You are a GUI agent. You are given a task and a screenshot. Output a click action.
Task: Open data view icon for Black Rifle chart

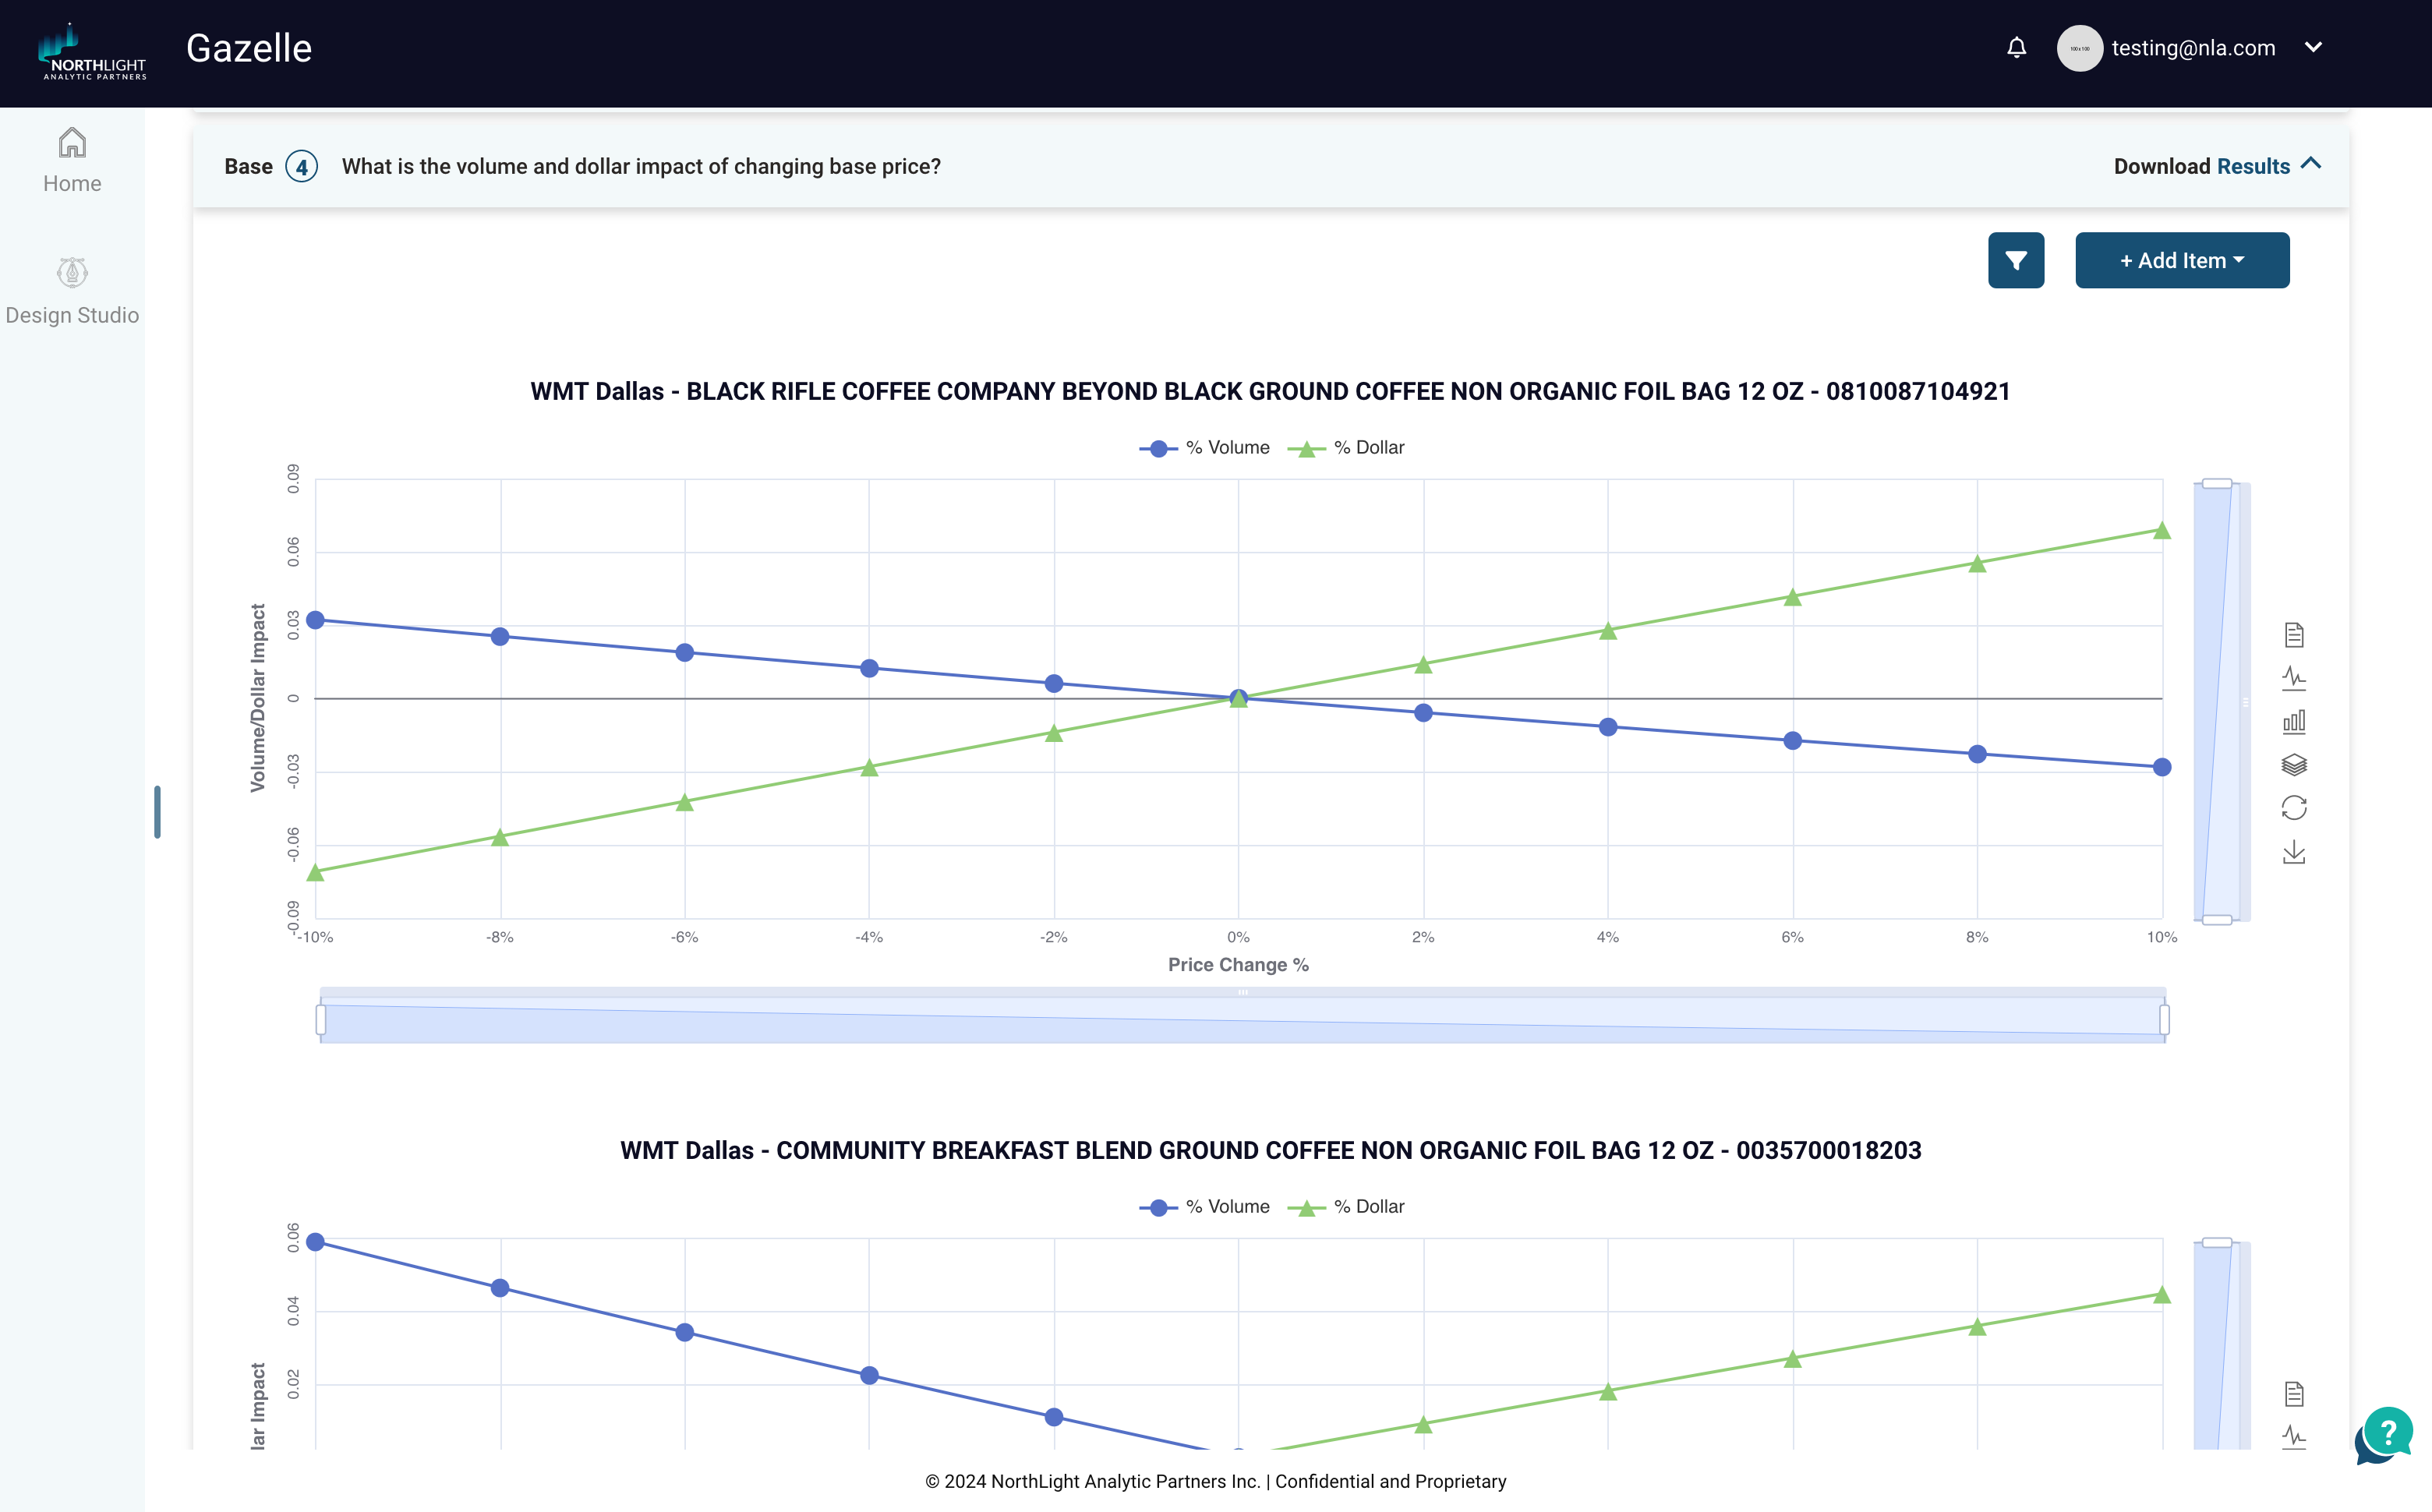coord(2294,635)
